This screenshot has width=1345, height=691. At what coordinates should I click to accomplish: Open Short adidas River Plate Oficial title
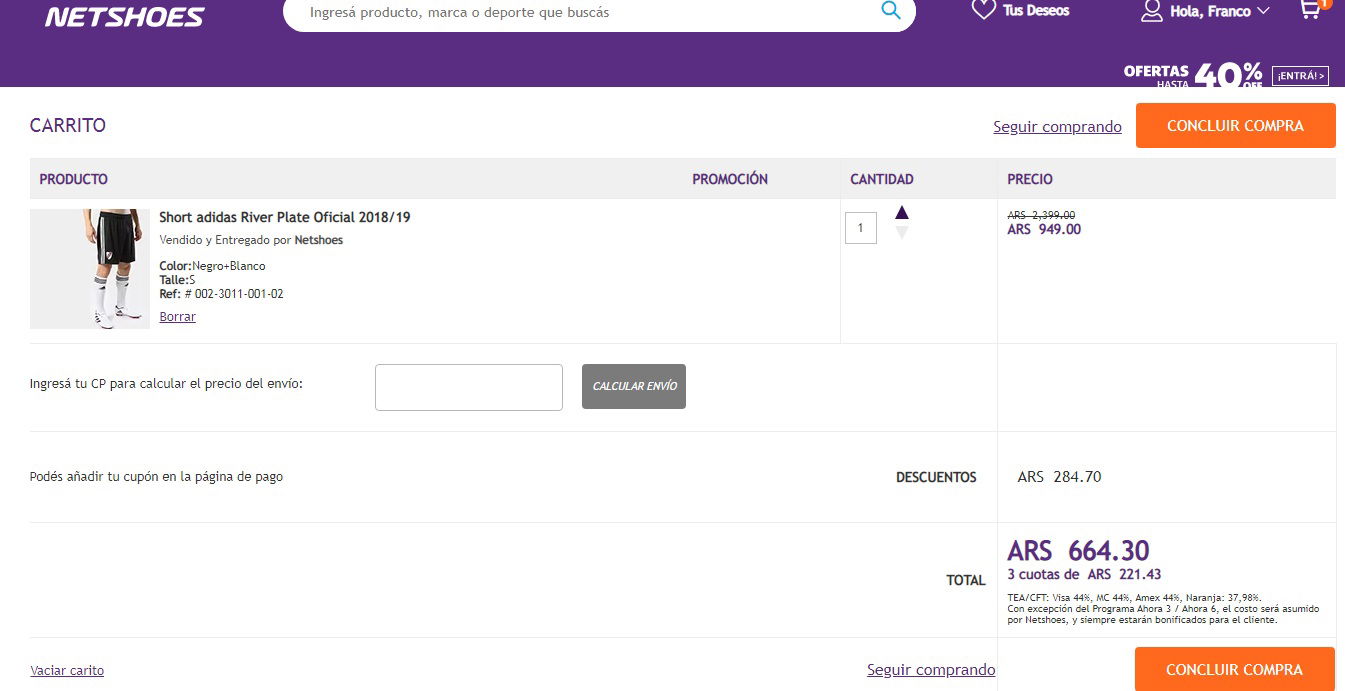tap(285, 217)
